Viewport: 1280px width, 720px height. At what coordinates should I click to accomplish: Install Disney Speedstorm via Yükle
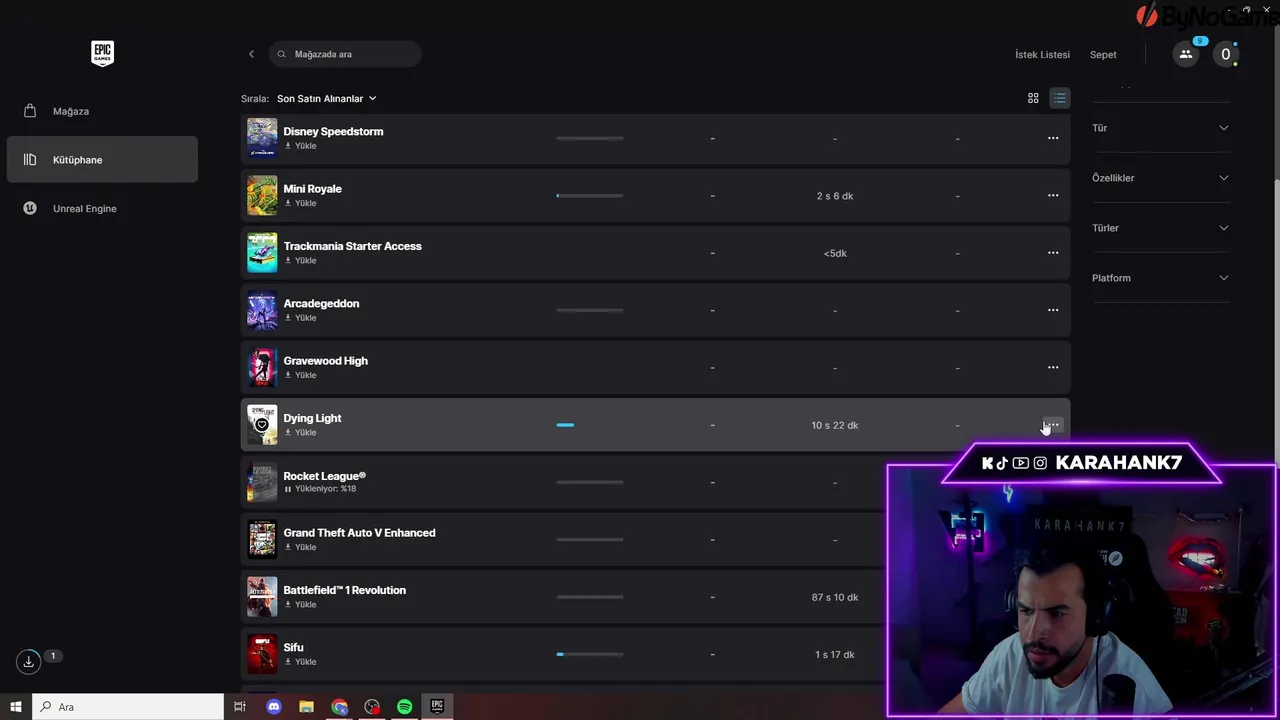(300, 146)
